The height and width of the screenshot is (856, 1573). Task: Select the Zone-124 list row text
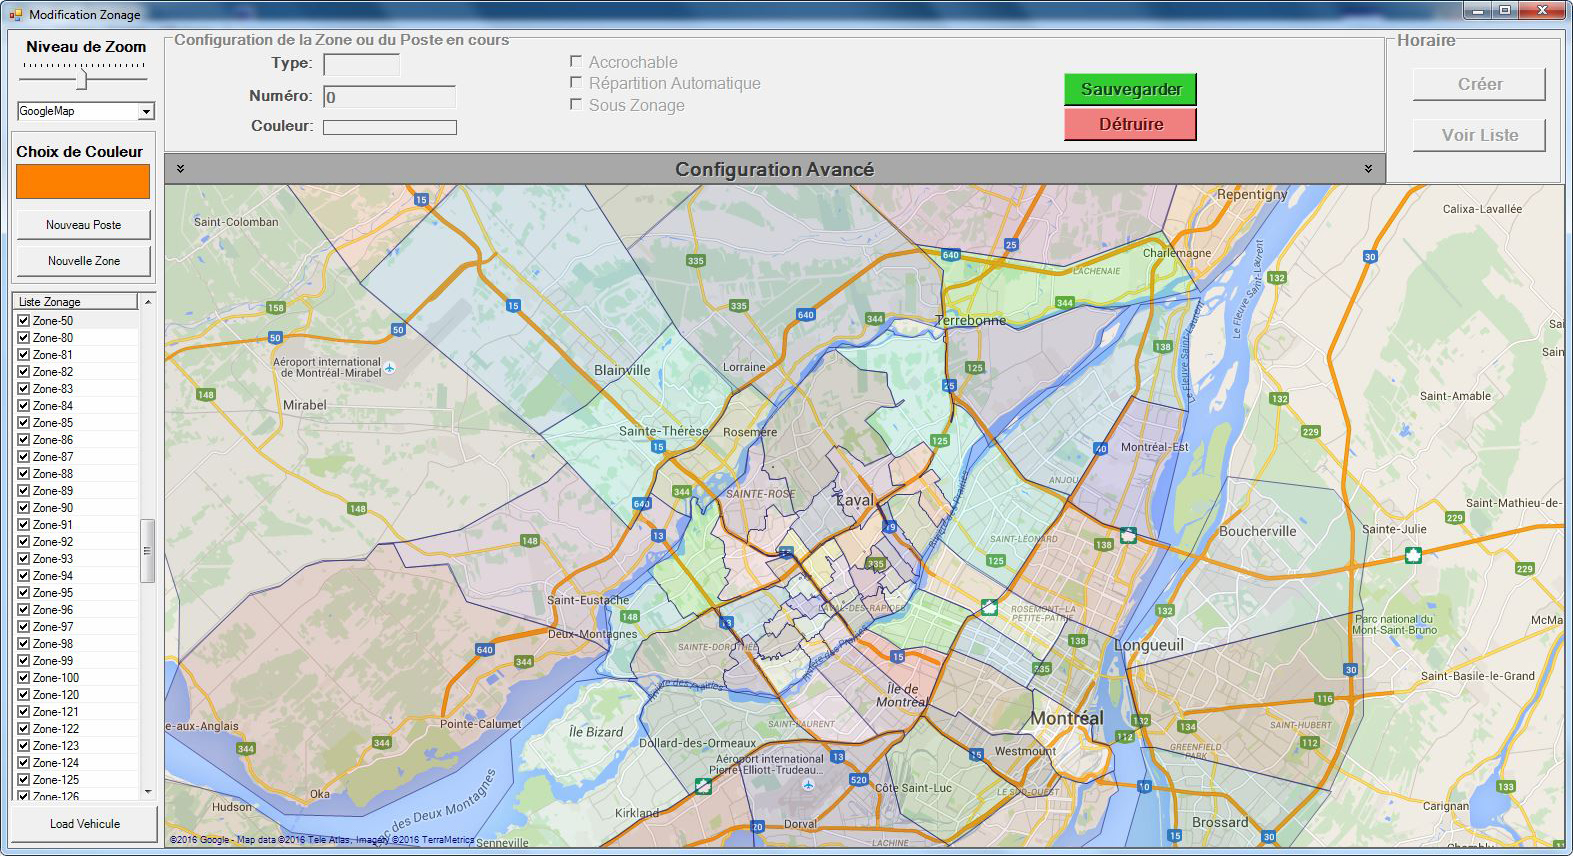(56, 763)
